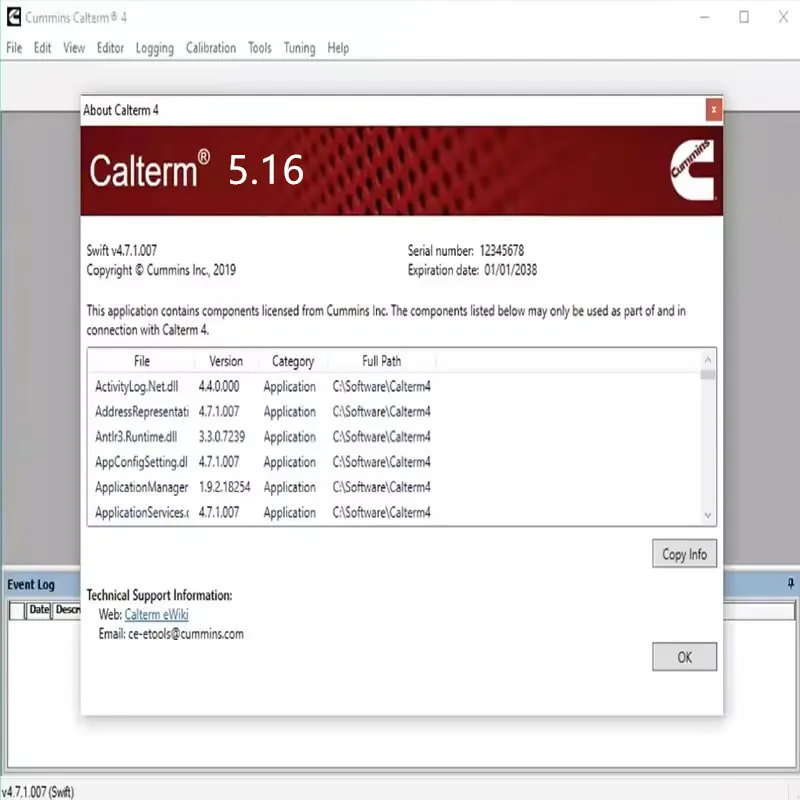The image size is (800, 800).
Task: Open the View menu
Action: [x=73, y=47]
